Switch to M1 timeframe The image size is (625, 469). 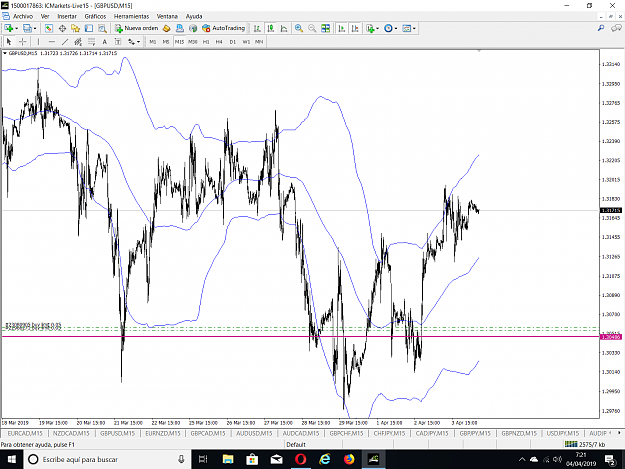click(153, 41)
